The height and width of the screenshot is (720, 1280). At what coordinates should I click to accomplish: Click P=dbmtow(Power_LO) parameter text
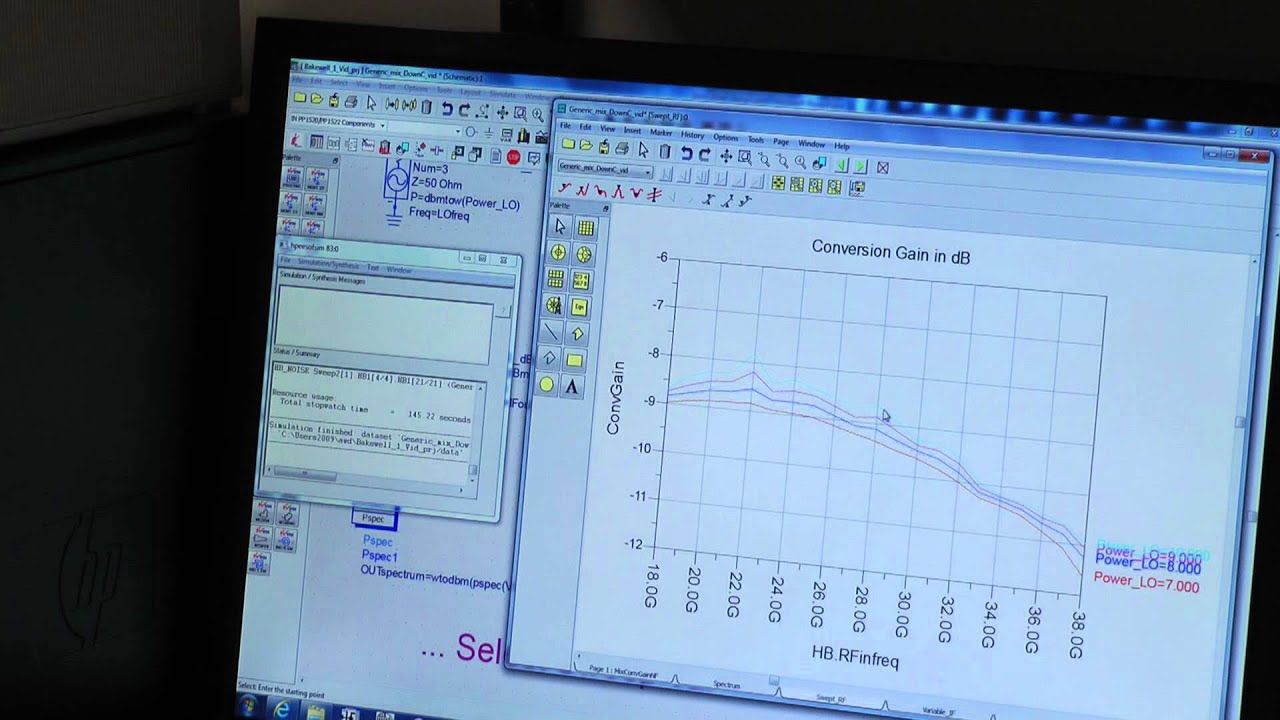coord(464,202)
